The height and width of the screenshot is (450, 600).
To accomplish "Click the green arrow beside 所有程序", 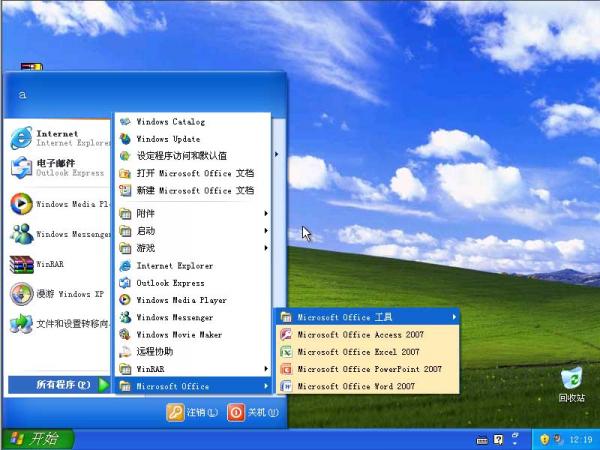I will pos(103,385).
